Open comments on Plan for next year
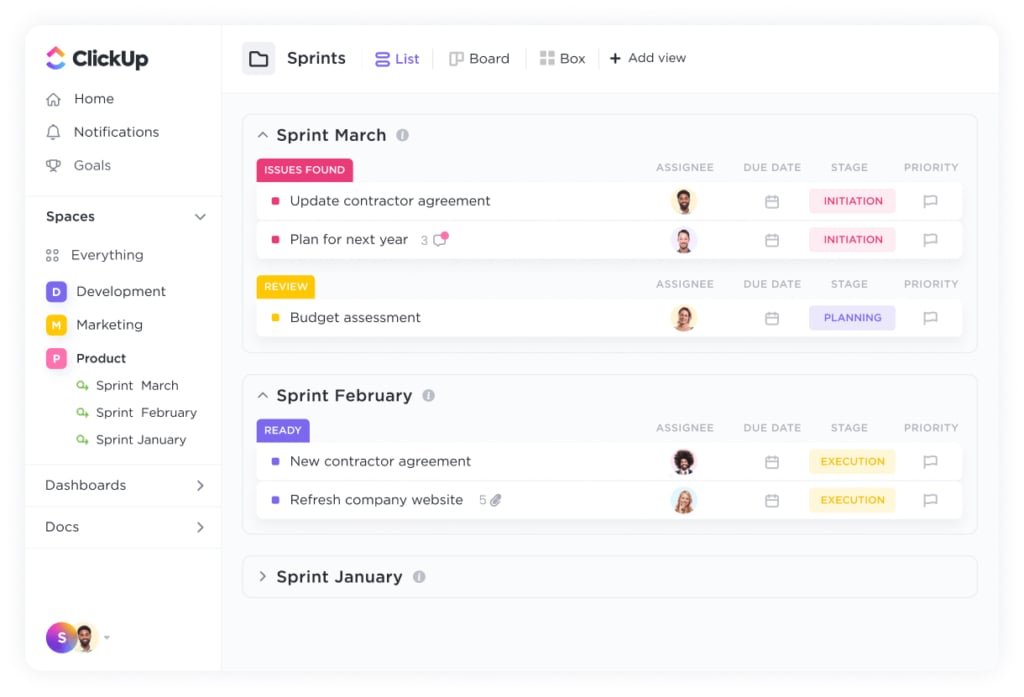The image size is (1024, 697). tap(441, 239)
